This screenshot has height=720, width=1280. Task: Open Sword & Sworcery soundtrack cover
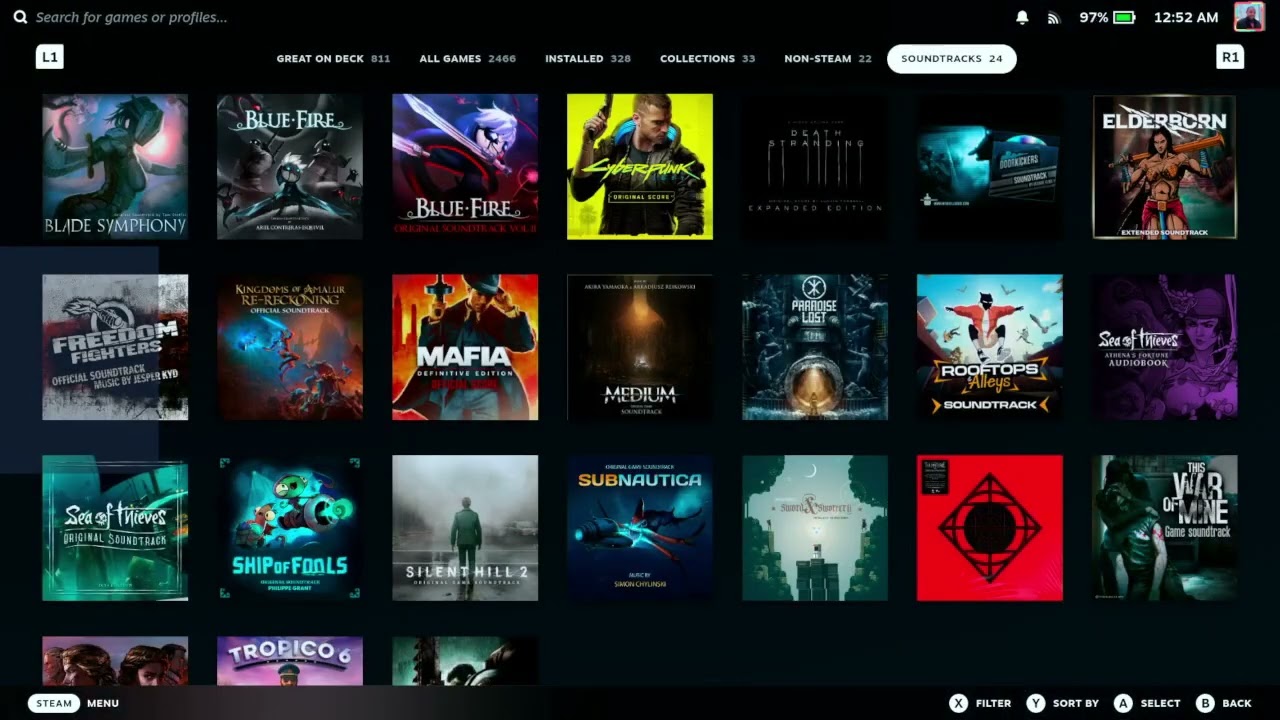tap(815, 528)
